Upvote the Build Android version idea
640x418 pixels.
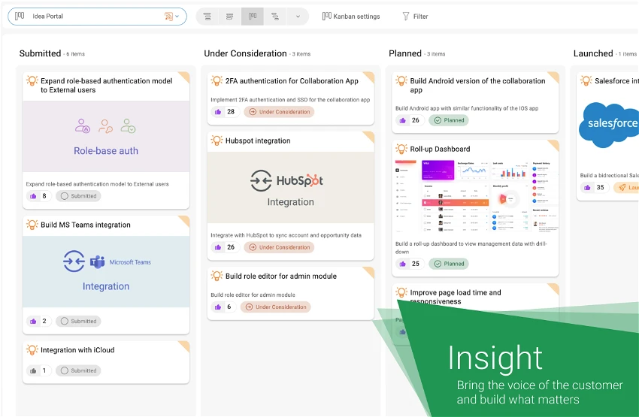pyautogui.click(x=402, y=120)
